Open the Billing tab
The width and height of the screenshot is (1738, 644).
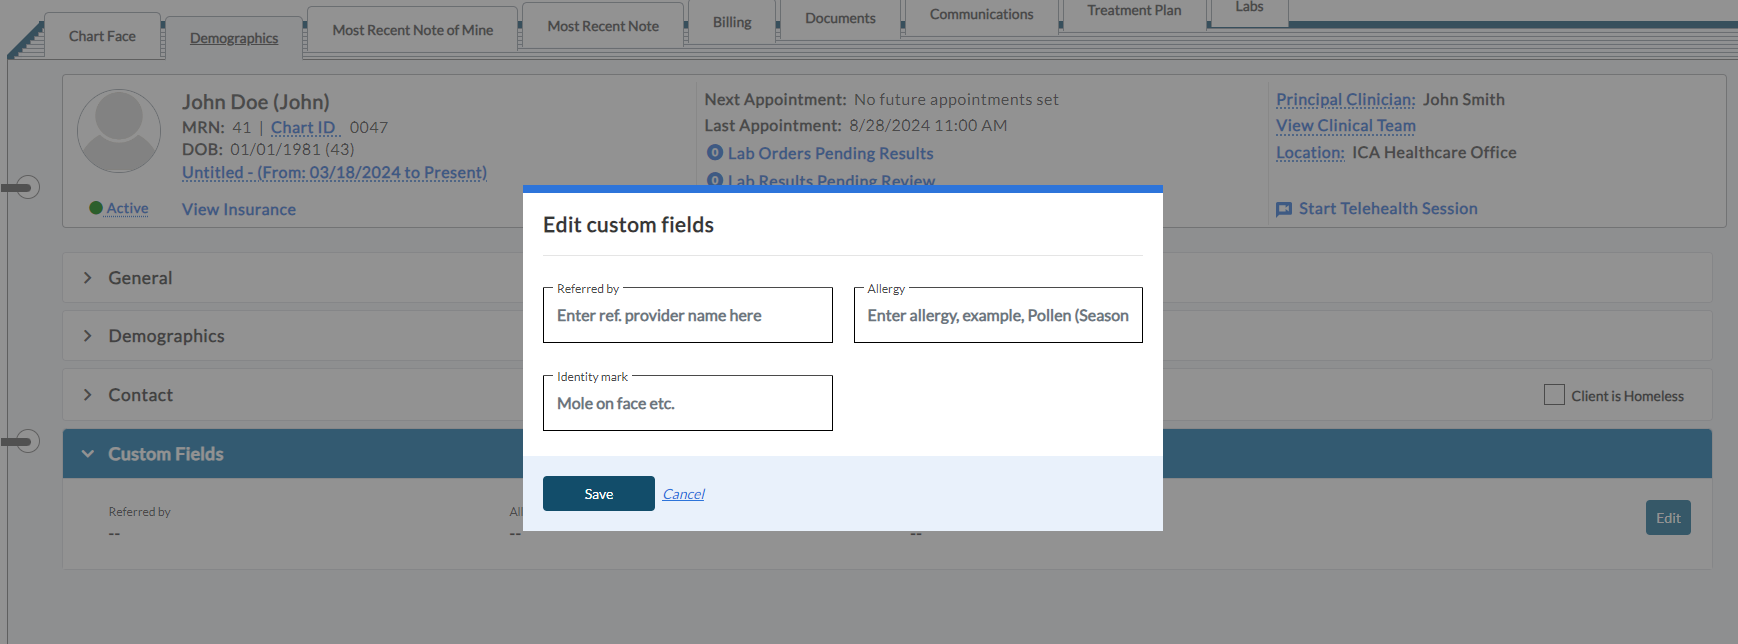click(732, 22)
